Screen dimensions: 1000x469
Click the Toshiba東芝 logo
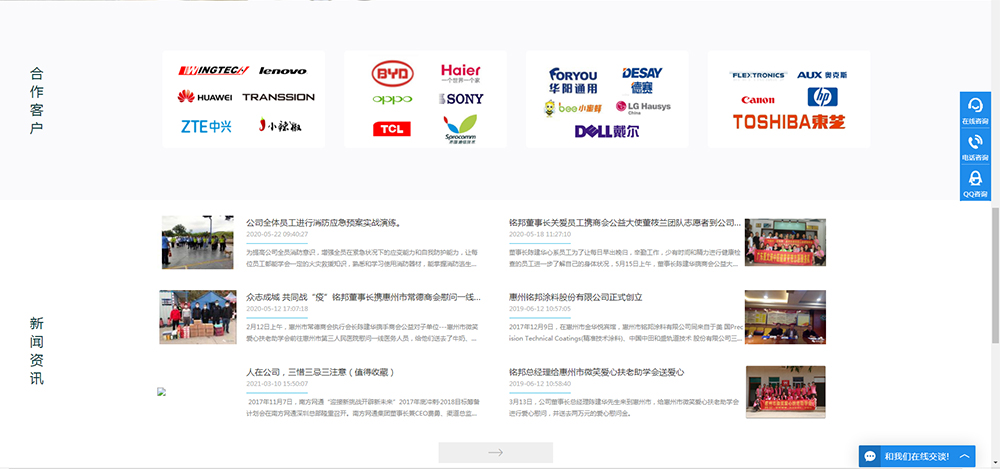(789, 122)
